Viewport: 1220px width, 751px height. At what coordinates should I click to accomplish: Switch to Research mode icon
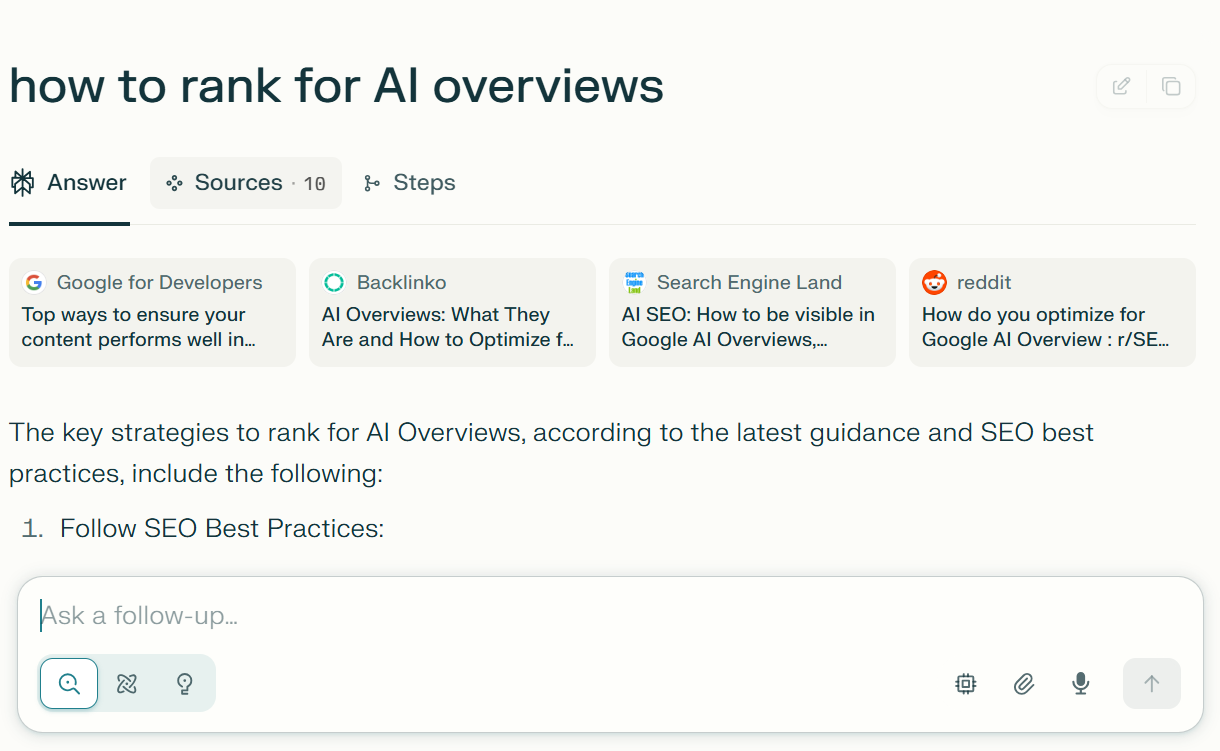point(127,684)
